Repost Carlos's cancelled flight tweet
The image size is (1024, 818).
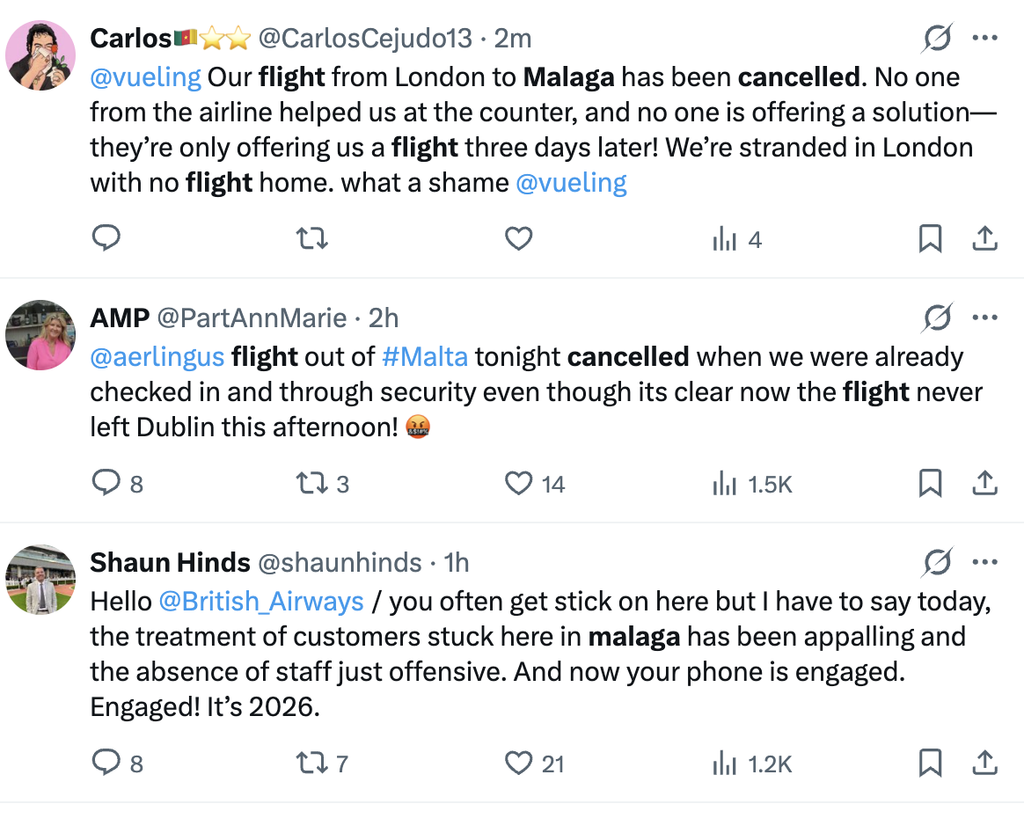pos(312,238)
